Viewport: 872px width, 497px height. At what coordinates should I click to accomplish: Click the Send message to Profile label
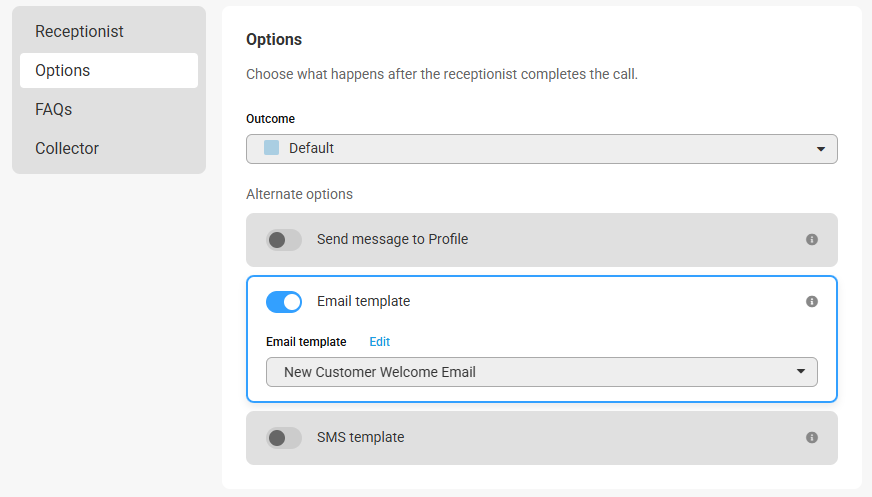[x=392, y=239]
